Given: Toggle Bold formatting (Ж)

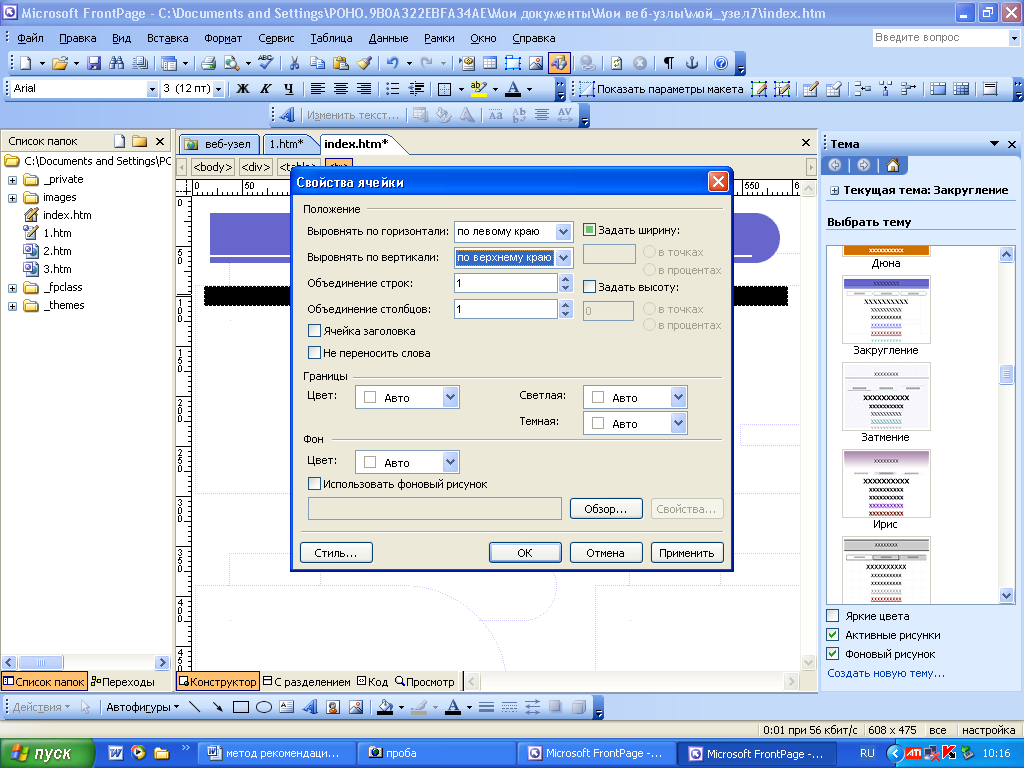Looking at the screenshot, I should (x=242, y=89).
